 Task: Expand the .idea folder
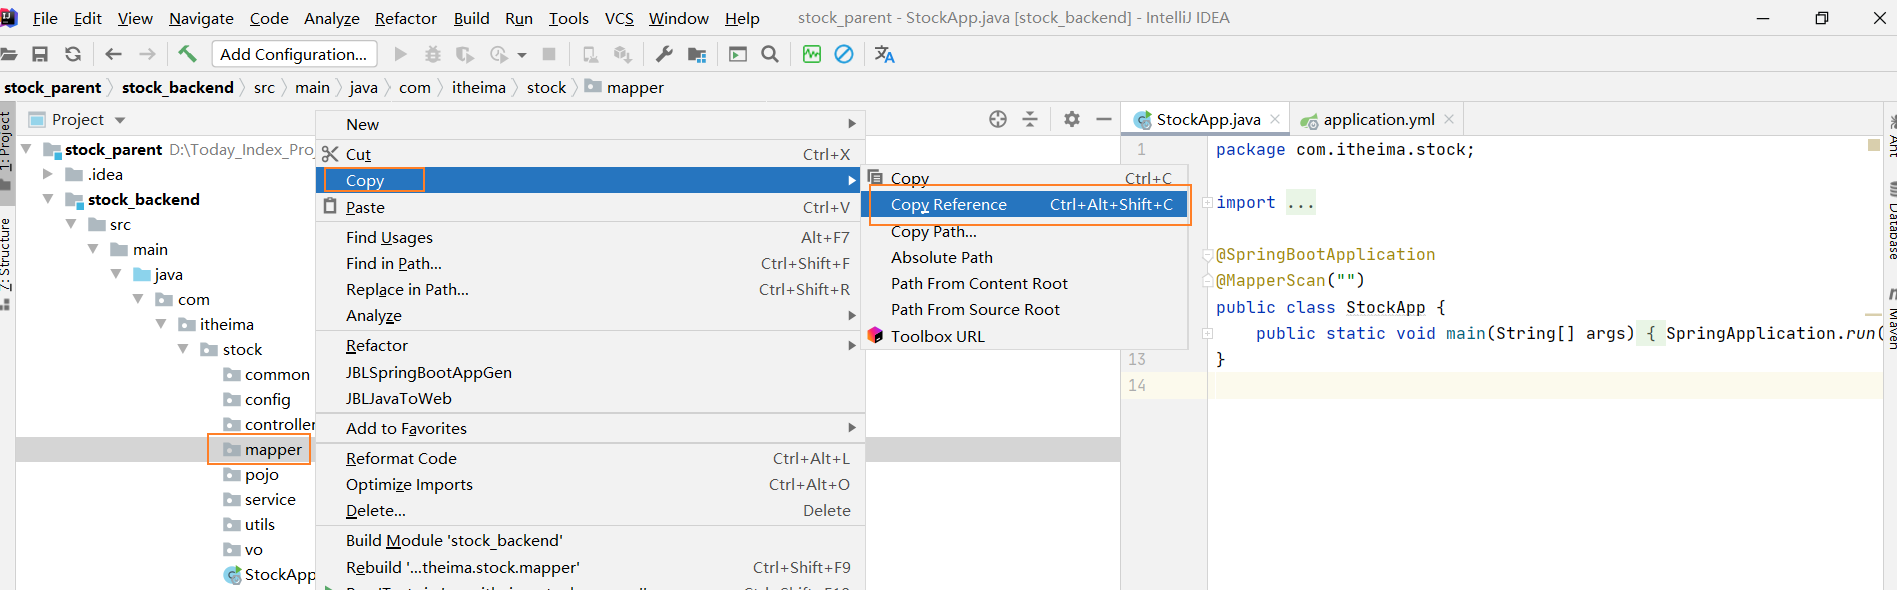(x=48, y=174)
